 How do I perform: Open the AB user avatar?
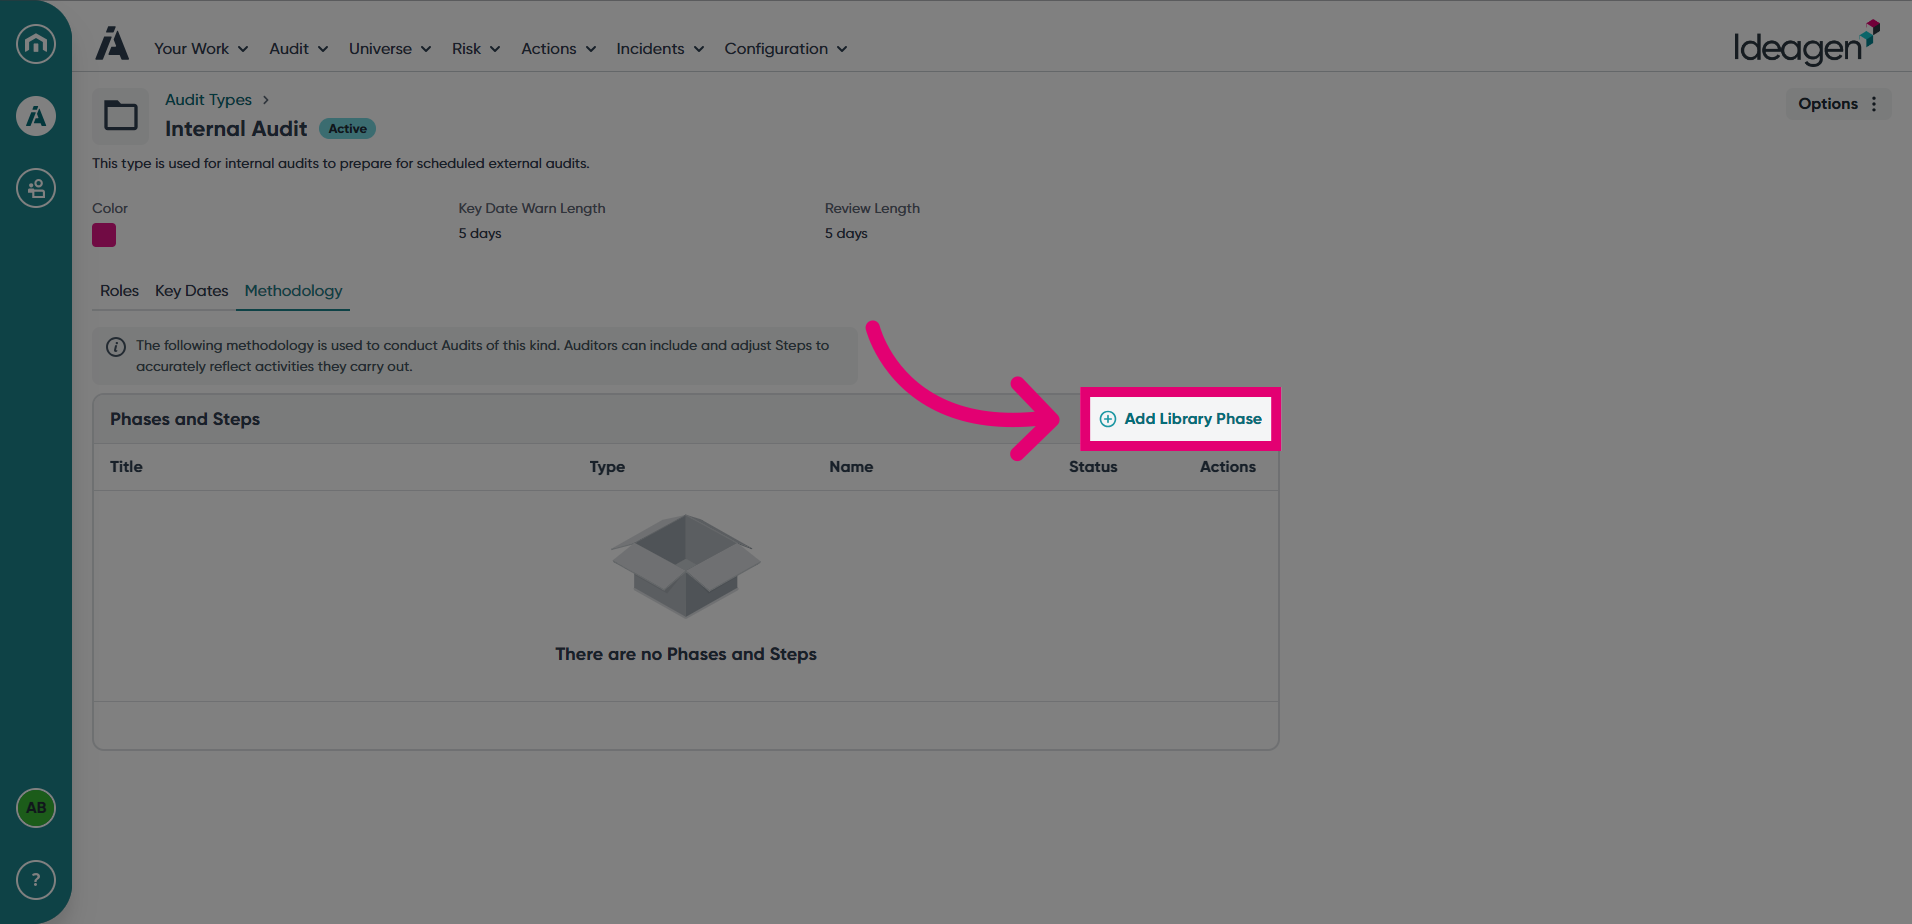pos(36,808)
